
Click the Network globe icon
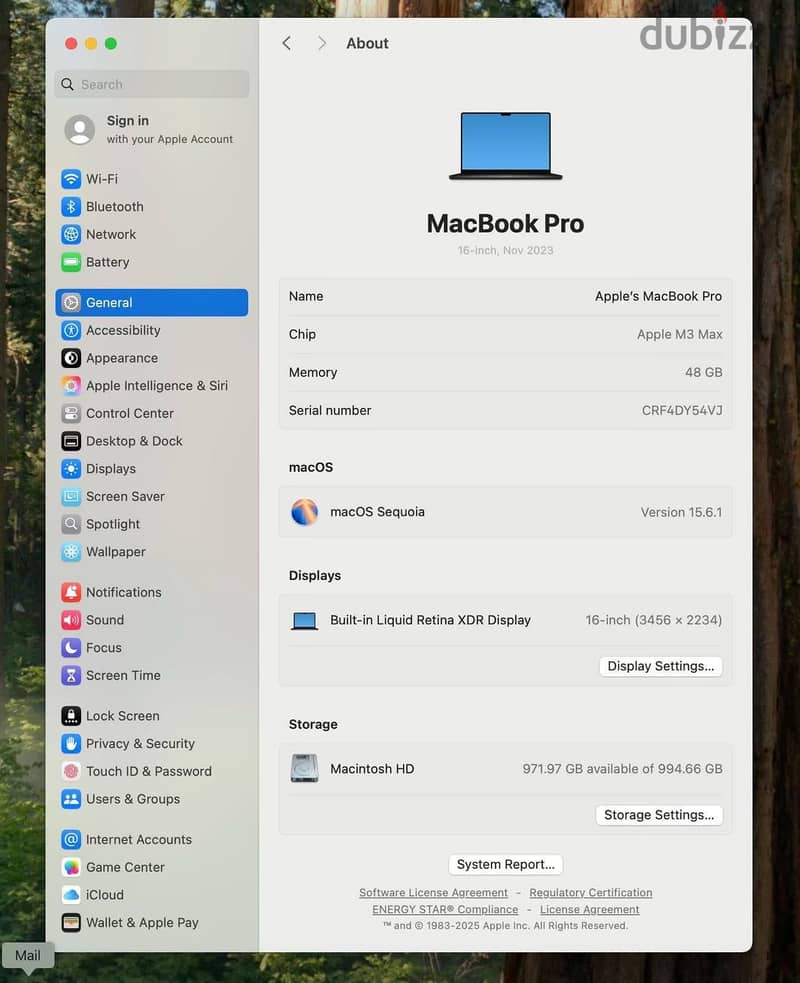tap(71, 234)
